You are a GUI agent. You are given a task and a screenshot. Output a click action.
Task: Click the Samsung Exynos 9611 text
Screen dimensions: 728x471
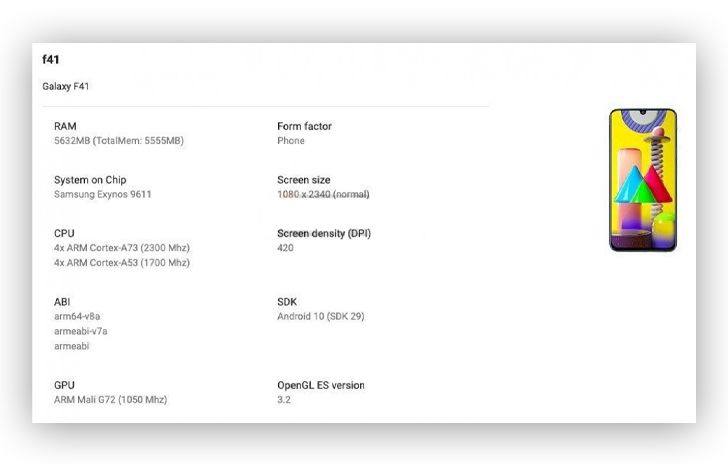point(103,194)
